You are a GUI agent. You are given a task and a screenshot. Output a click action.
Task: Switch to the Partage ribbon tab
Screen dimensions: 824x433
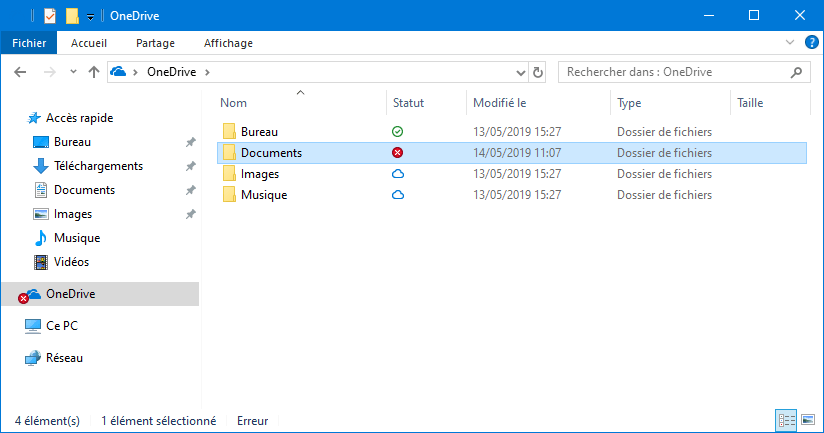pyautogui.click(x=155, y=43)
